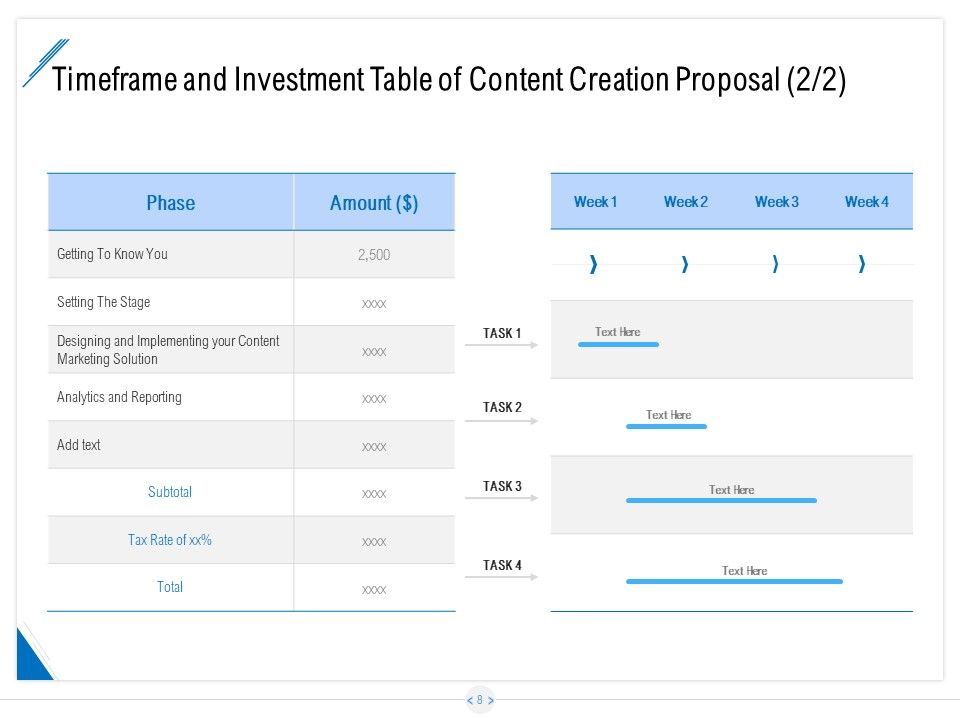The width and height of the screenshot is (960, 720).
Task: Click the Tax Rate of xx% label
Action: (170, 539)
